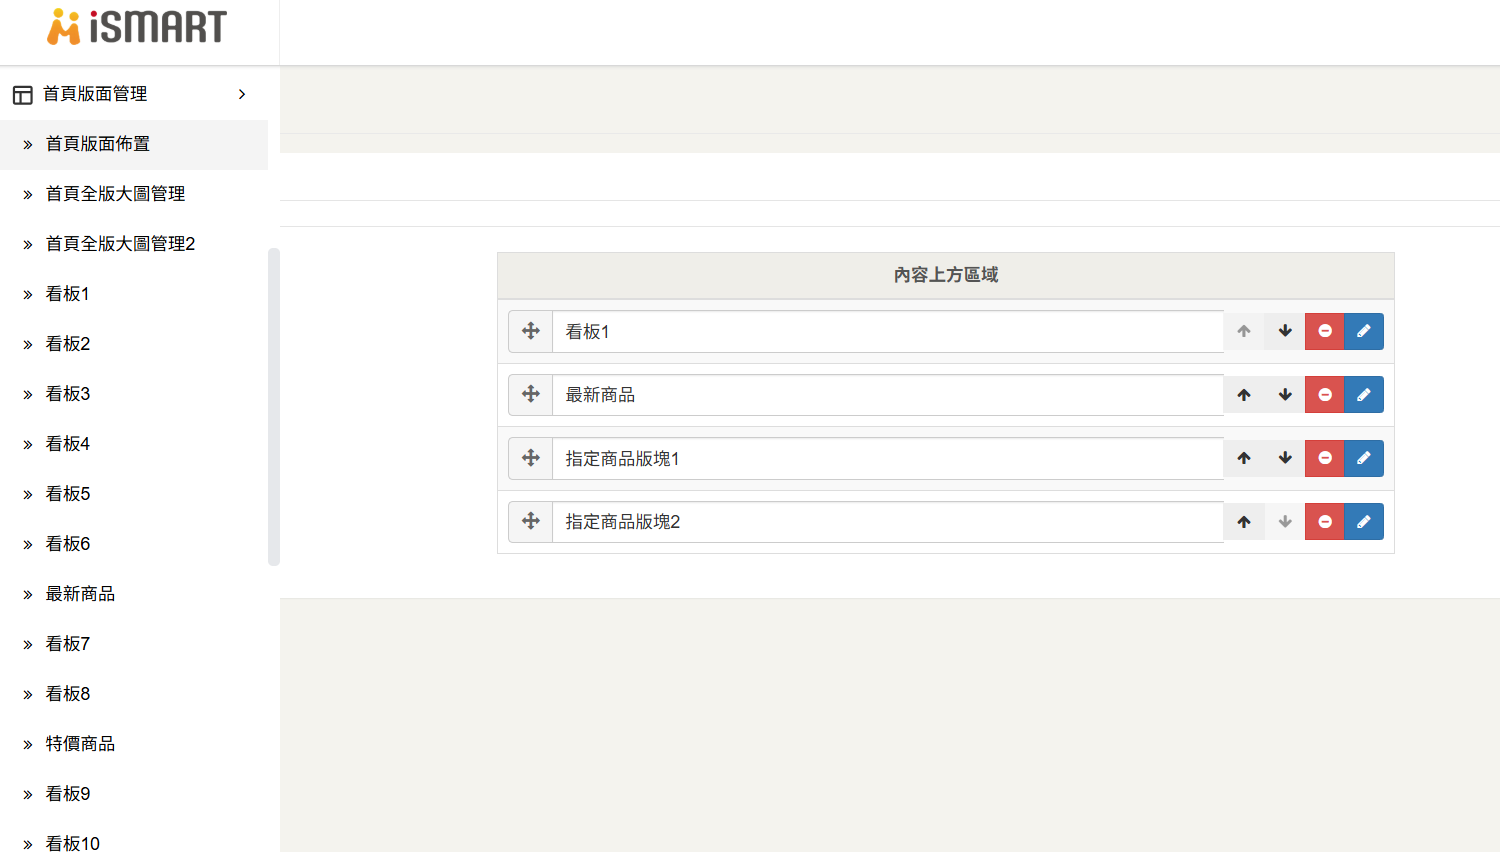Move 指定商品版塊2 row up

pyautogui.click(x=1244, y=521)
